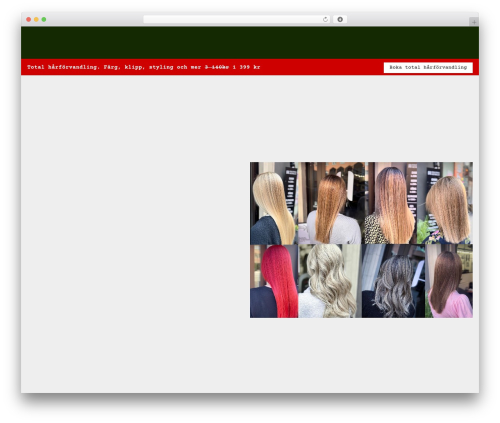The height and width of the screenshot is (423, 500).
Task: Click the green maximize window button
Action: click(x=44, y=19)
